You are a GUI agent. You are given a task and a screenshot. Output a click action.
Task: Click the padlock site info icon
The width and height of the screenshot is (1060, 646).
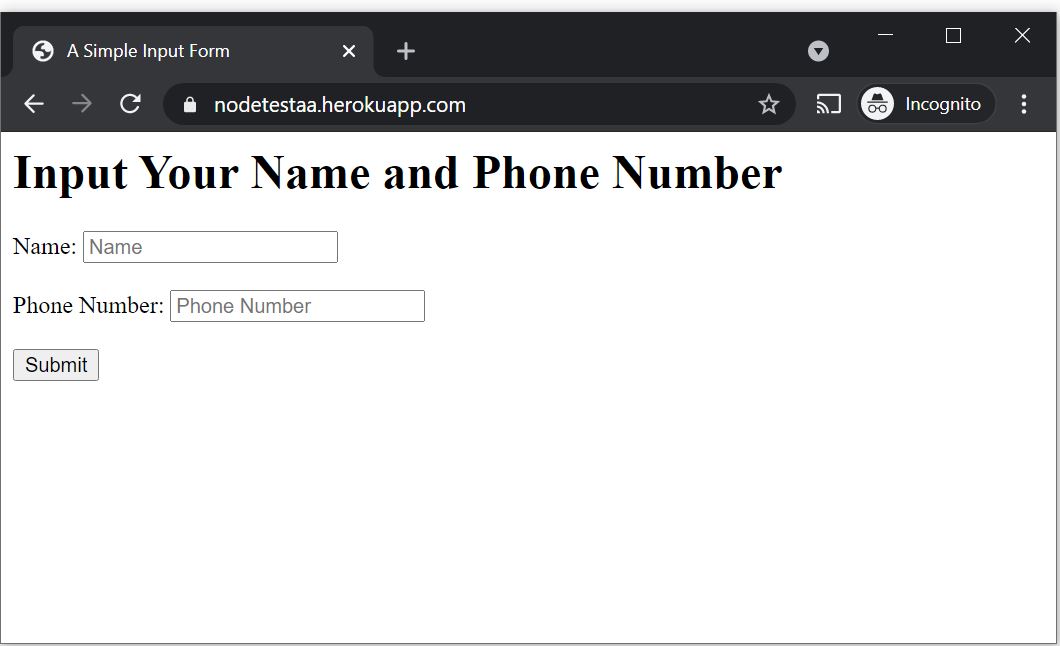click(190, 105)
